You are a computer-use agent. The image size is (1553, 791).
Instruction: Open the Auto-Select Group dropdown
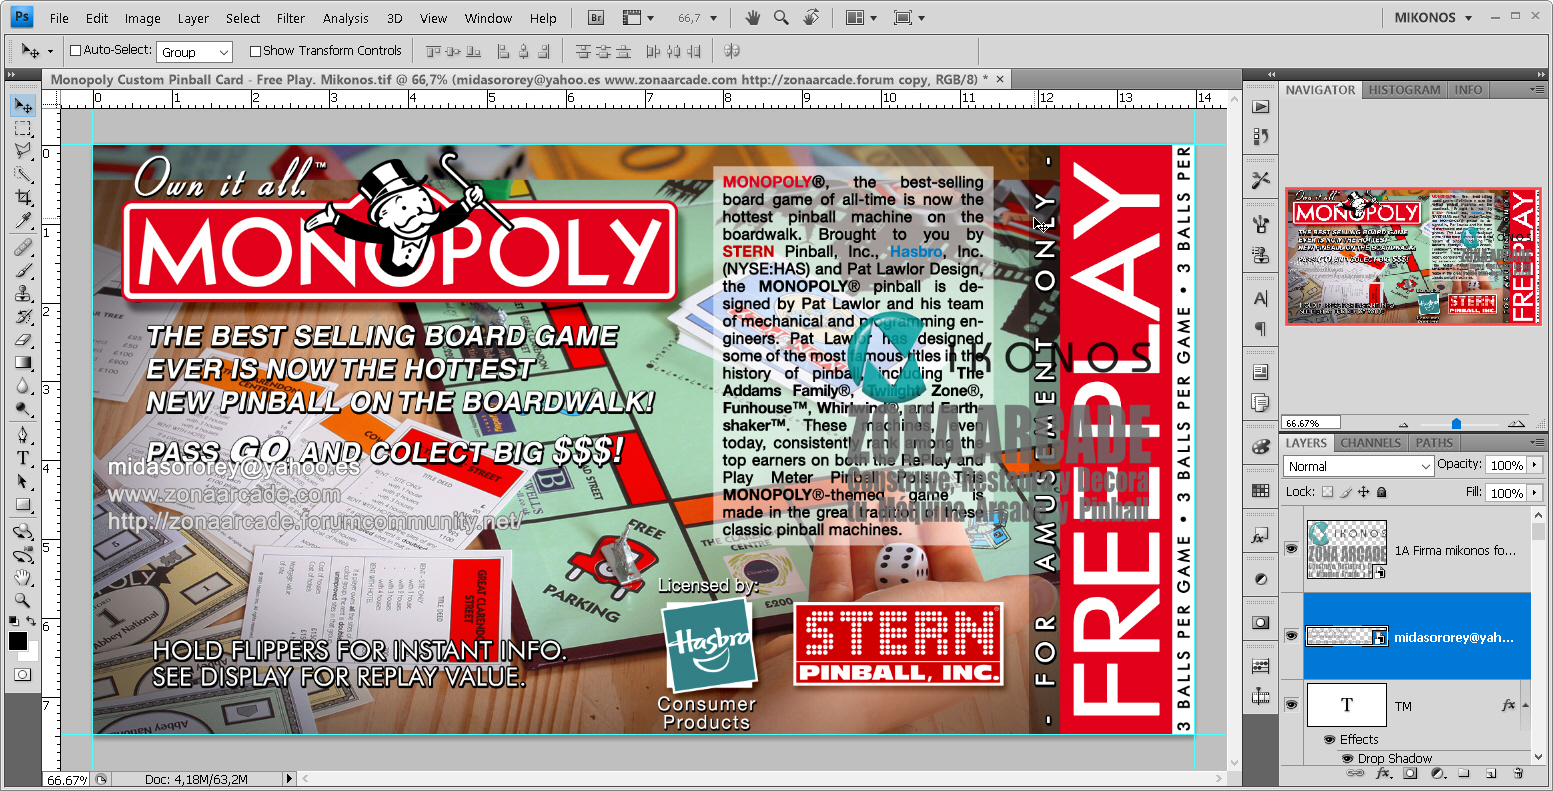tap(195, 52)
